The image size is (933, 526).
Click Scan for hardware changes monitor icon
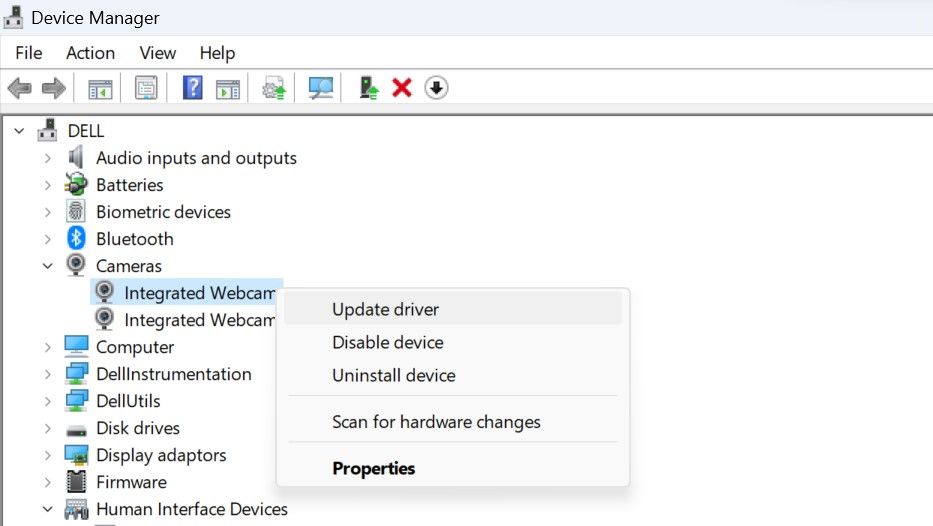coord(321,88)
